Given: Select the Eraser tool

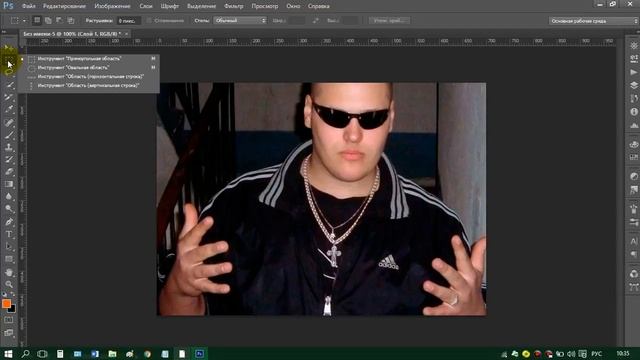Looking at the screenshot, I should pos(9,172).
